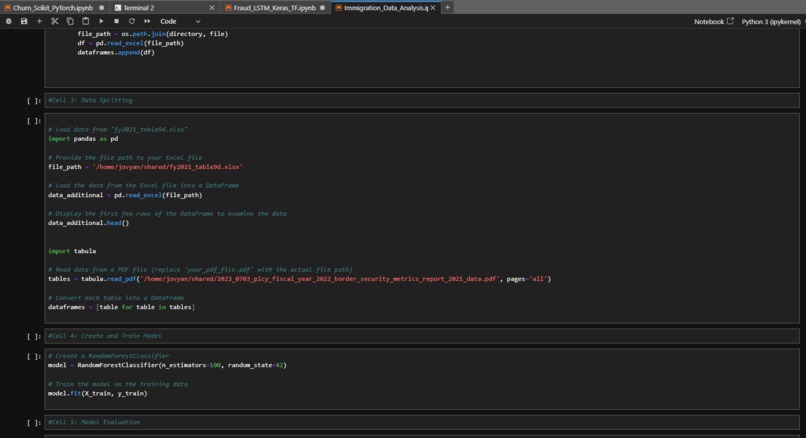Click the 'dataframes = [table for table in tables]' line
Image resolution: width=806 pixels, height=438 pixels.
(121, 307)
